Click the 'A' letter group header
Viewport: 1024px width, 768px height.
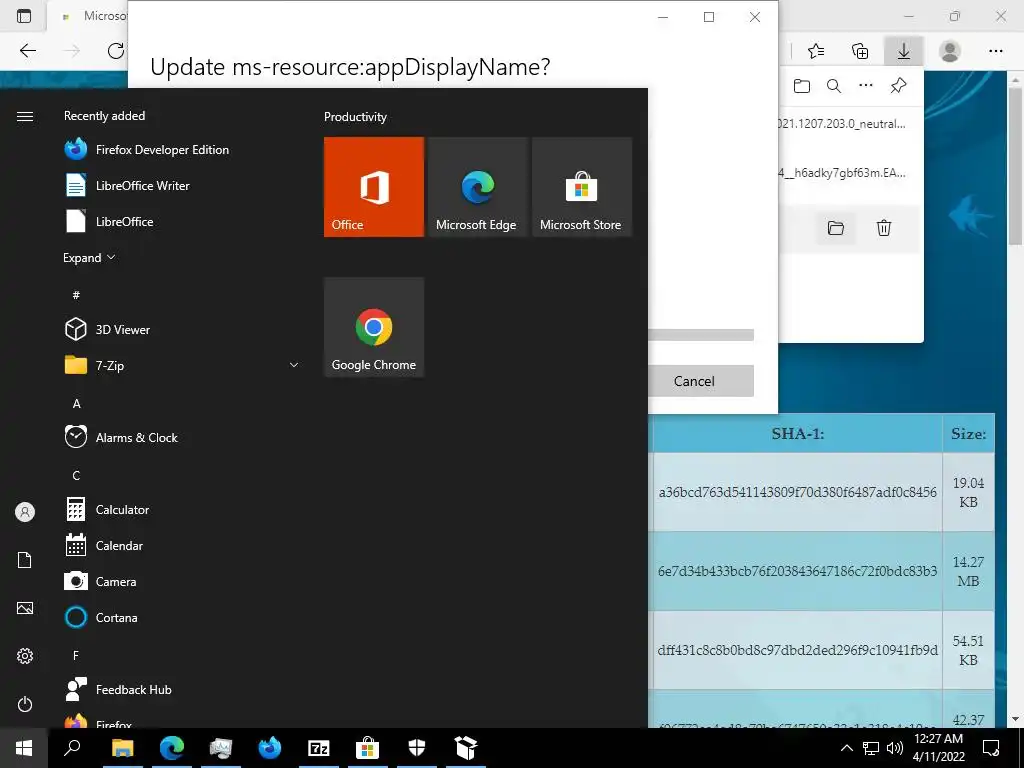(76, 404)
